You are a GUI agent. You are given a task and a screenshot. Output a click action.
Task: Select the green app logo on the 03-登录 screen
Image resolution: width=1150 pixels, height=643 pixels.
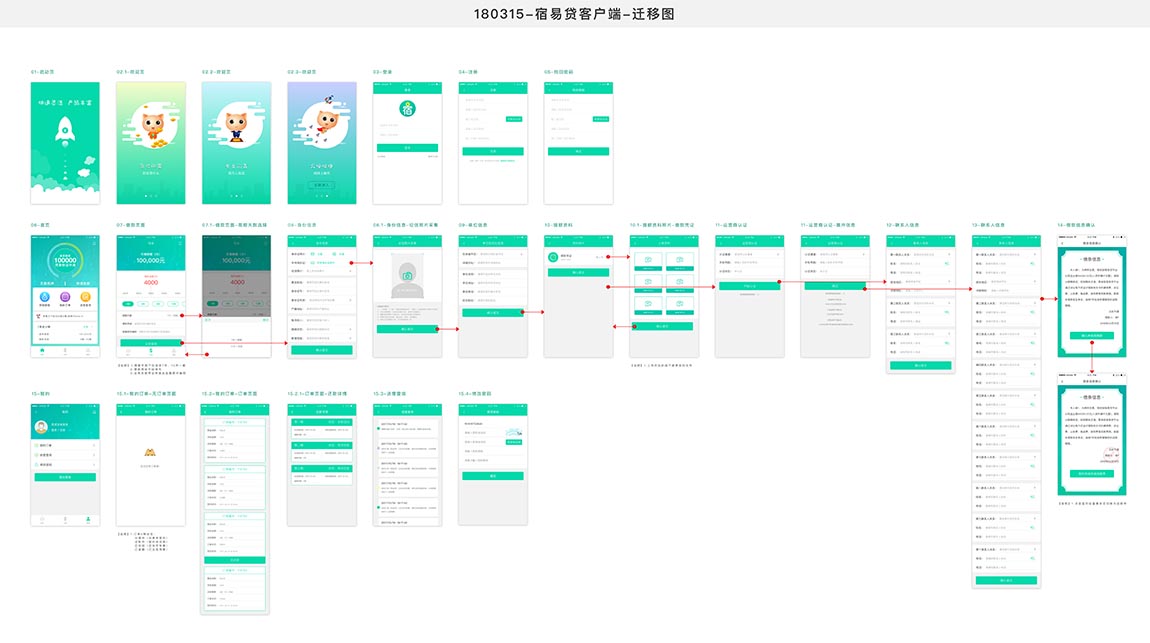pos(407,109)
